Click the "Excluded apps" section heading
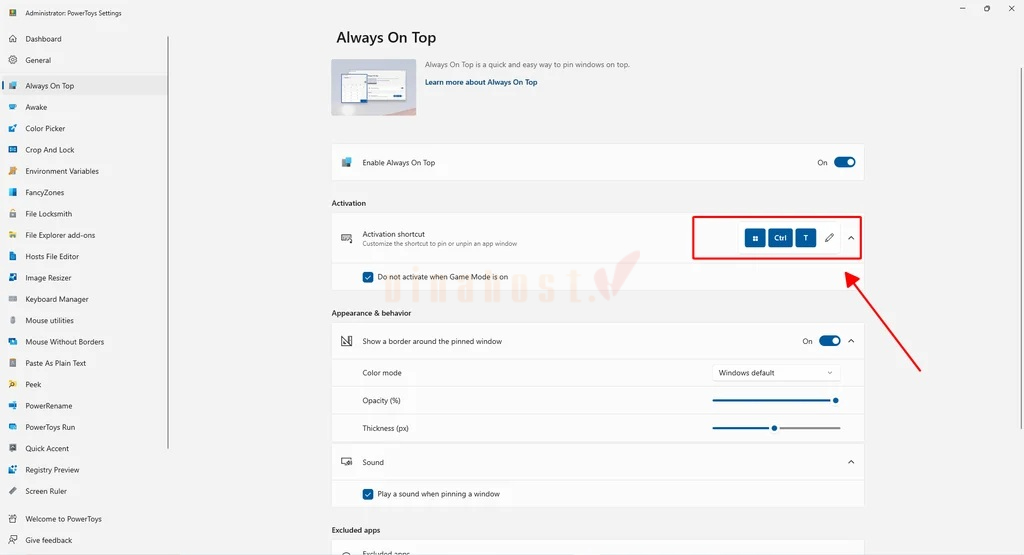The width and height of the screenshot is (1024, 555). pos(356,530)
